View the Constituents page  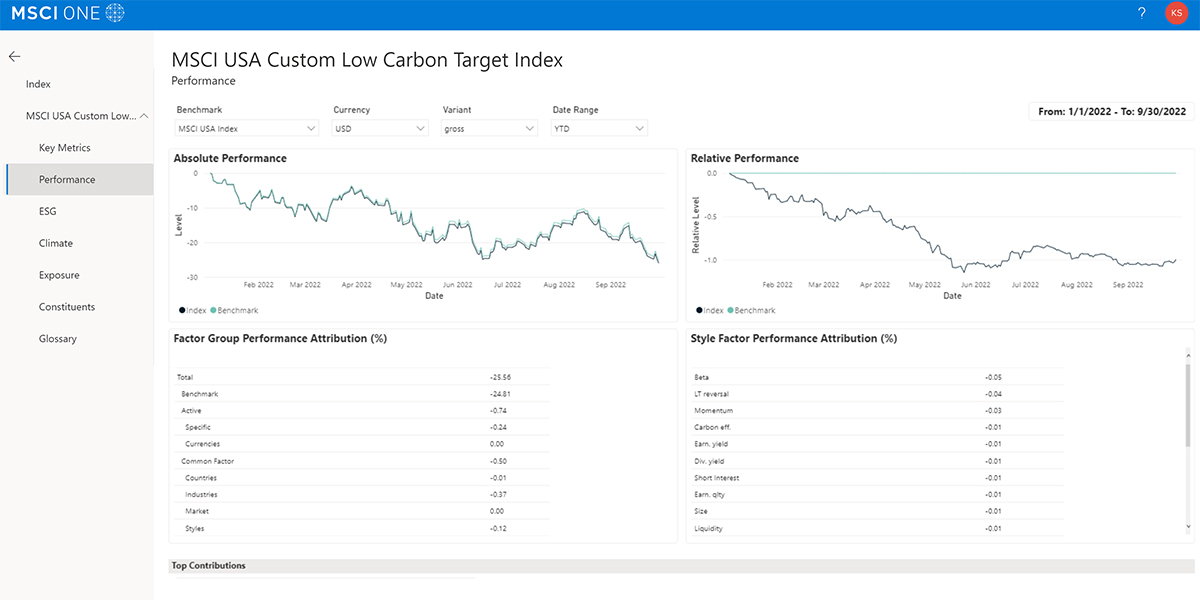point(66,307)
